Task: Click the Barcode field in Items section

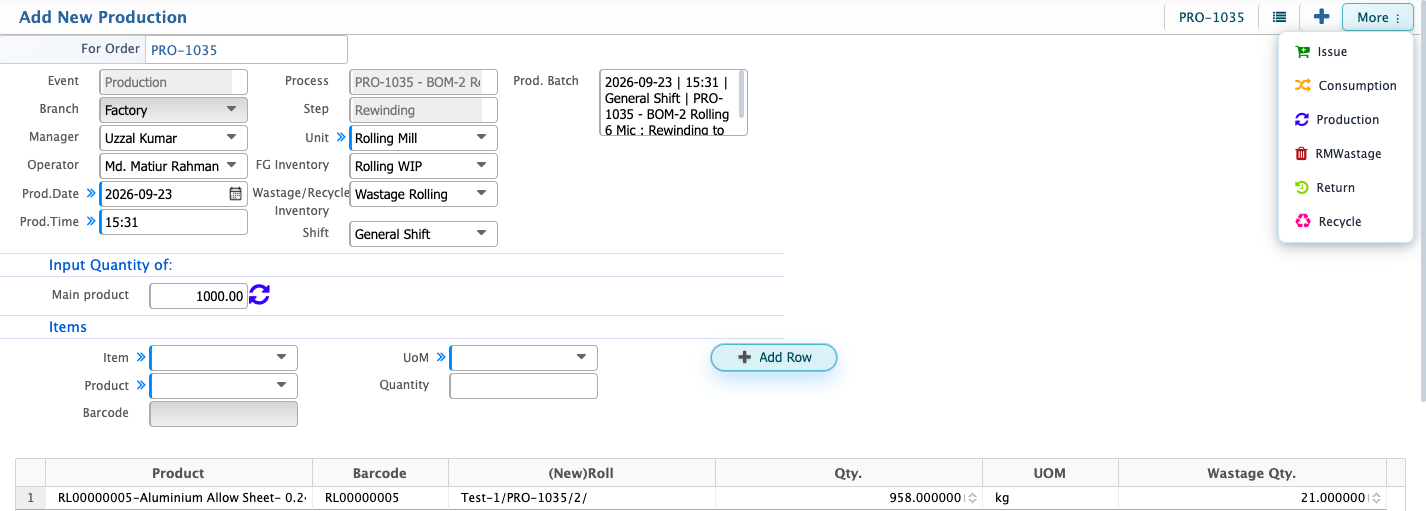Action: (224, 414)
